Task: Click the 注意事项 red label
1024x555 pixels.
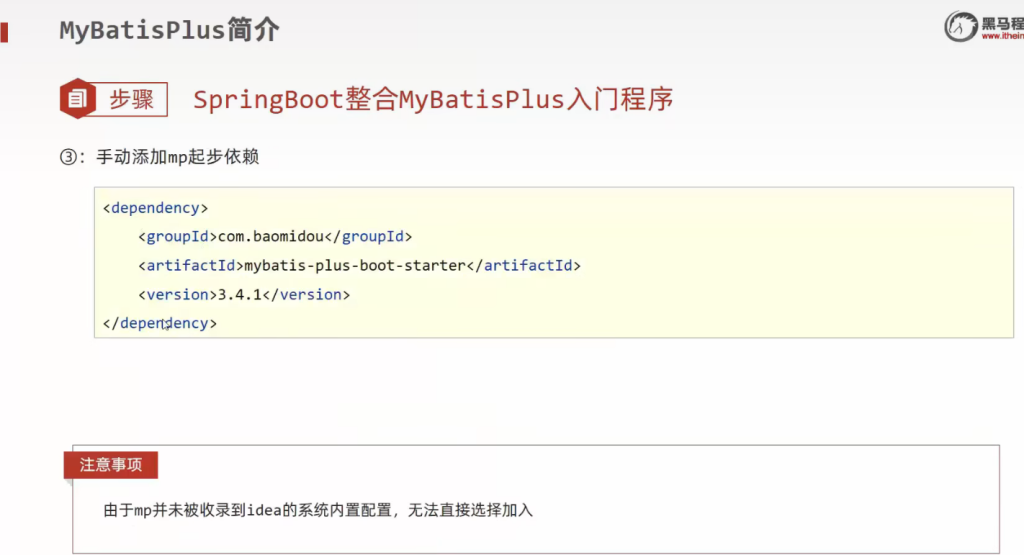Action: (111, 465)
